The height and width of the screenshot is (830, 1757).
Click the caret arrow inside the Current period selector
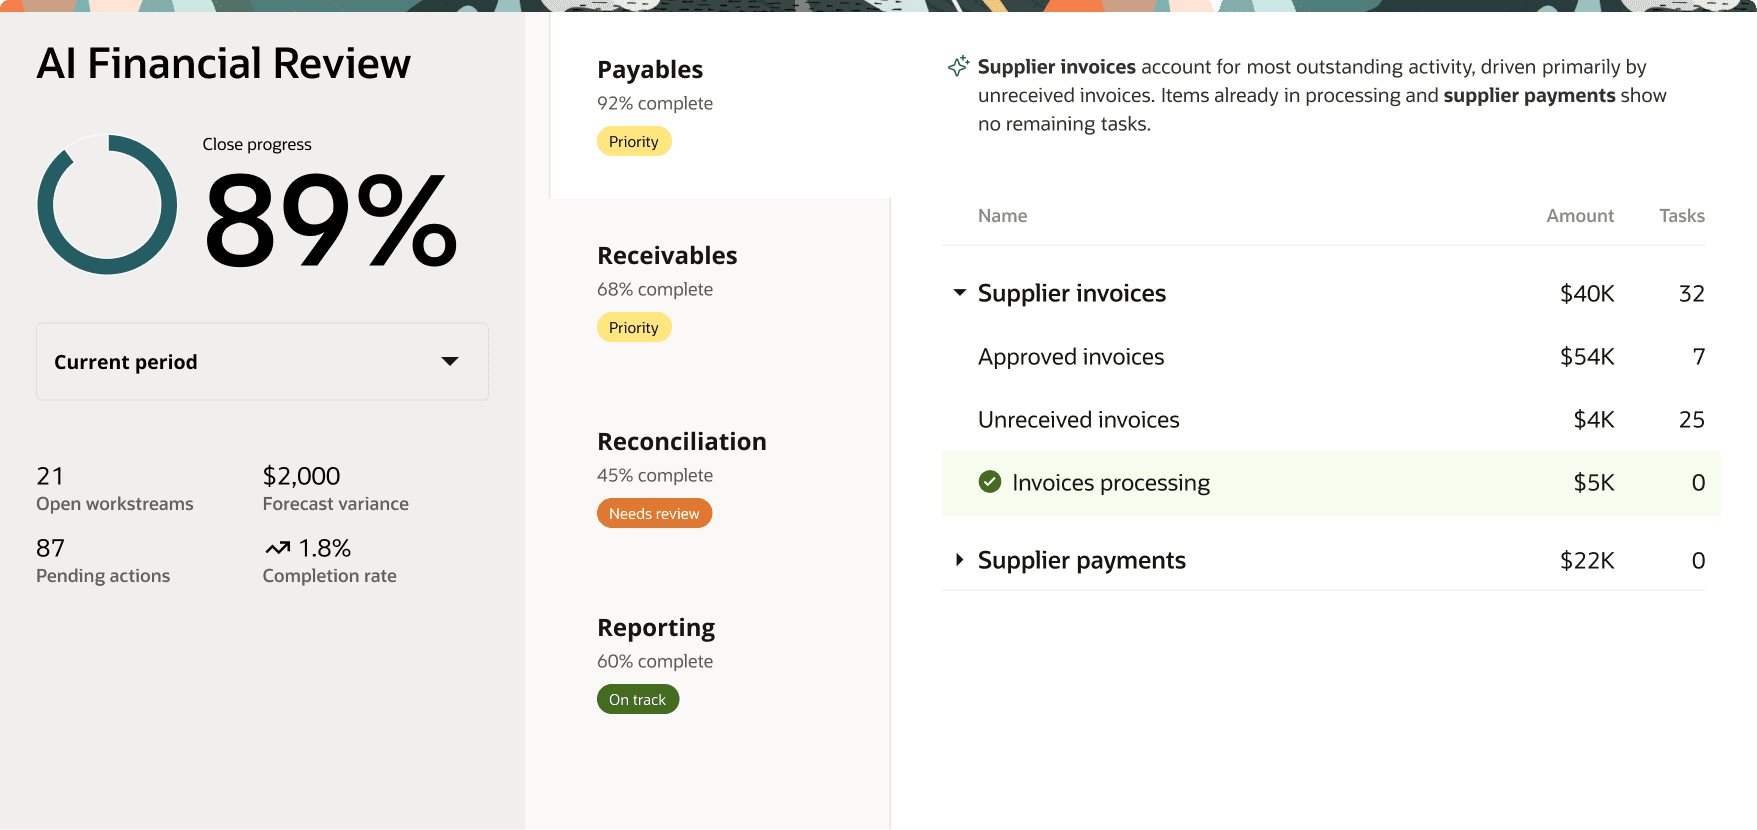pos(451,362)
